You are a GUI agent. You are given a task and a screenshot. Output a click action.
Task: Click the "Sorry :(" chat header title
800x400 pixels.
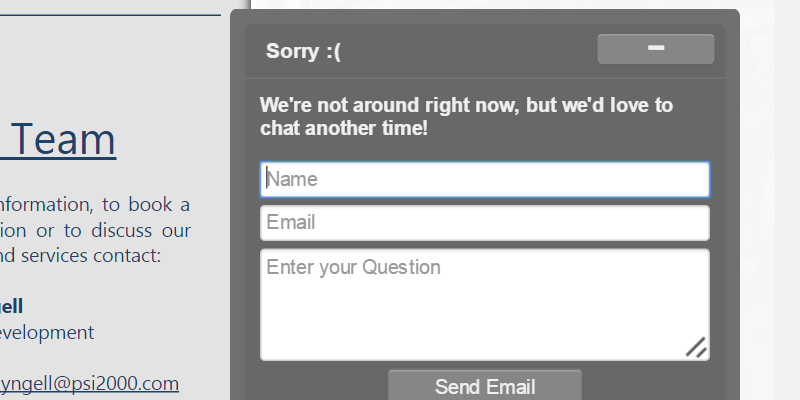pos(304,52)
